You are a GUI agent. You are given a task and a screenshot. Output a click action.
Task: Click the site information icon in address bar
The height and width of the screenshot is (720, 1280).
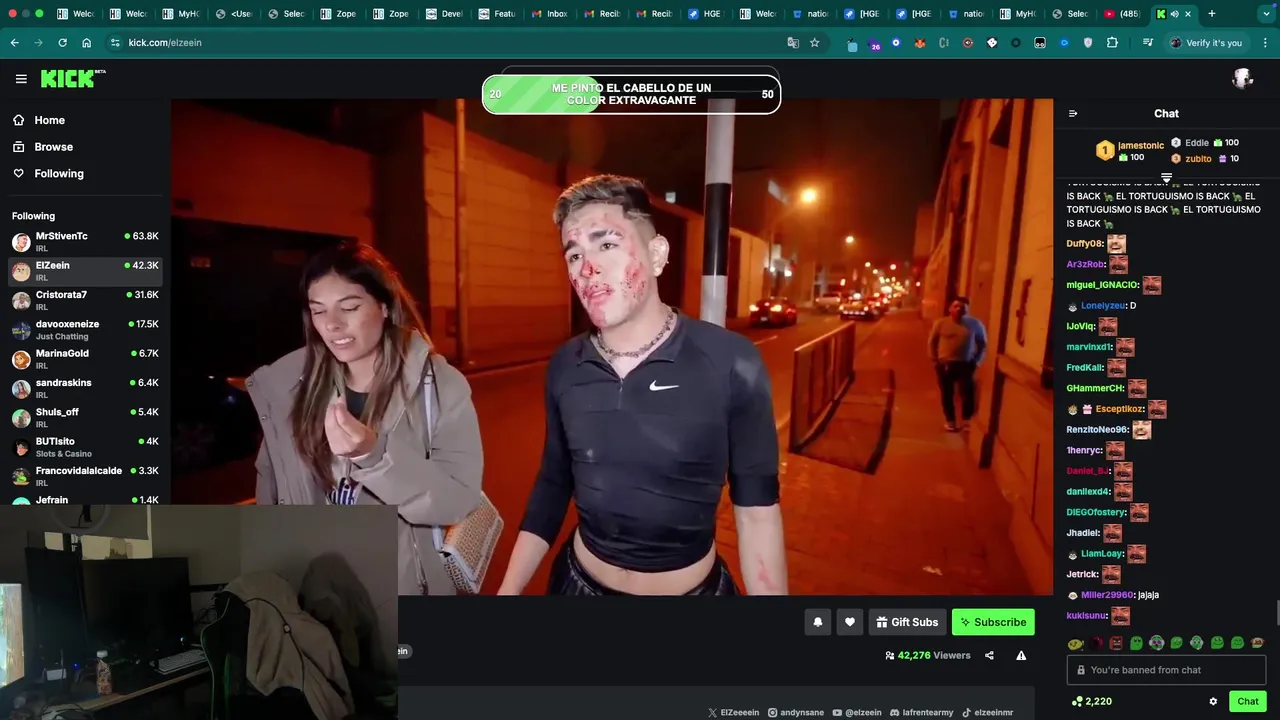click(115, 43)
